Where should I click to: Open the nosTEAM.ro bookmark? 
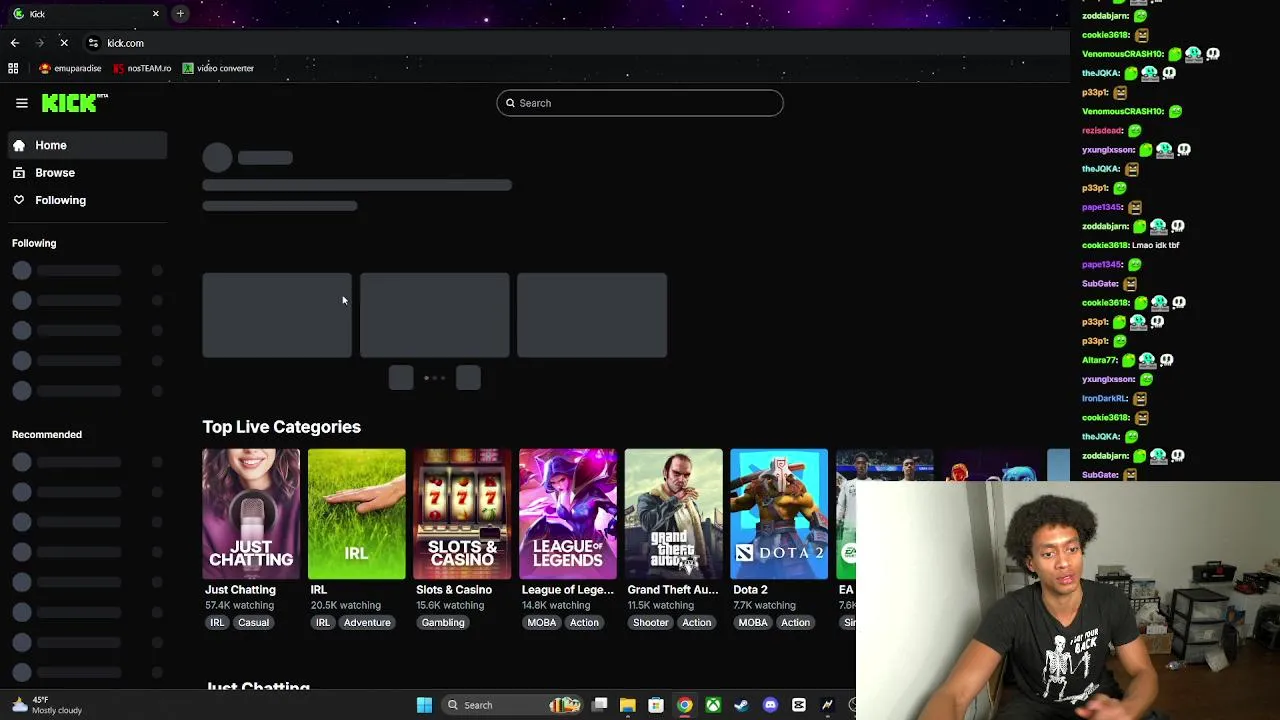[142, 68]
